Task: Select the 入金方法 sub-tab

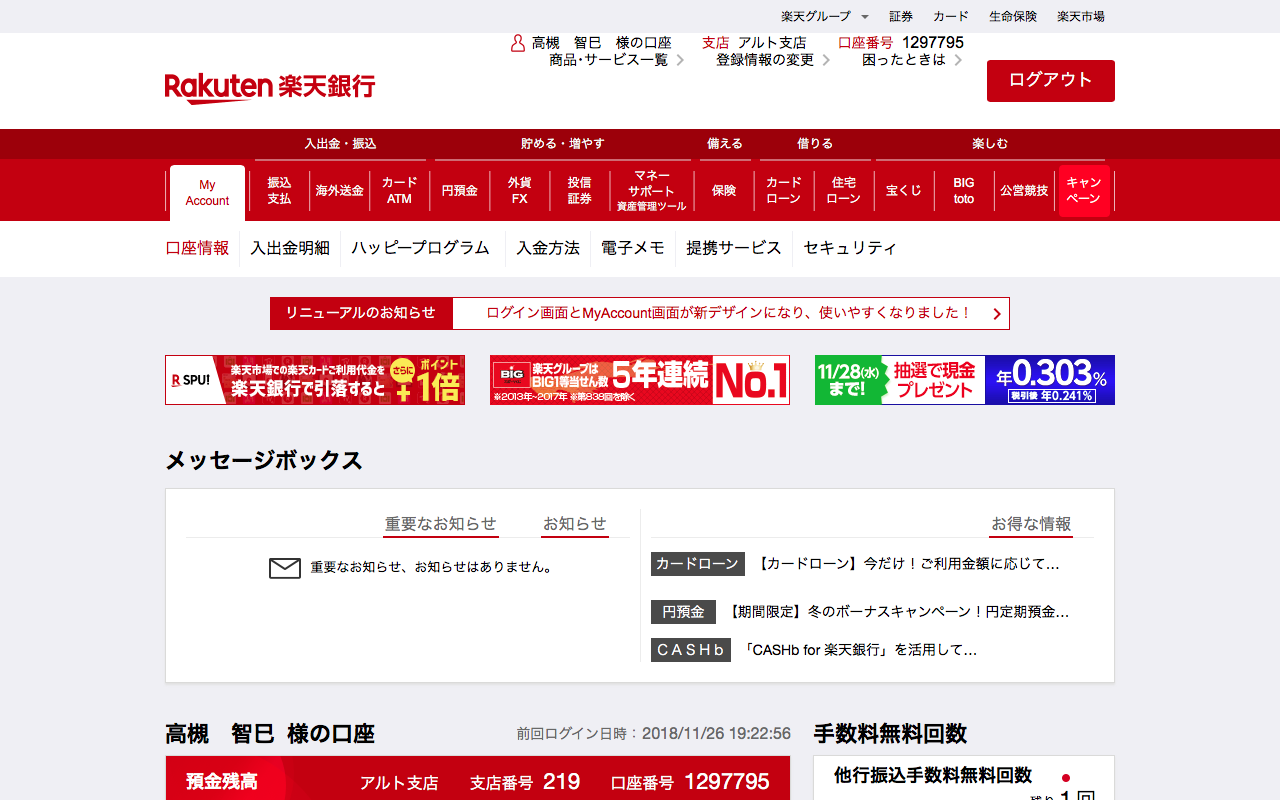Action: pyautogui.click(x=548, y=248)
